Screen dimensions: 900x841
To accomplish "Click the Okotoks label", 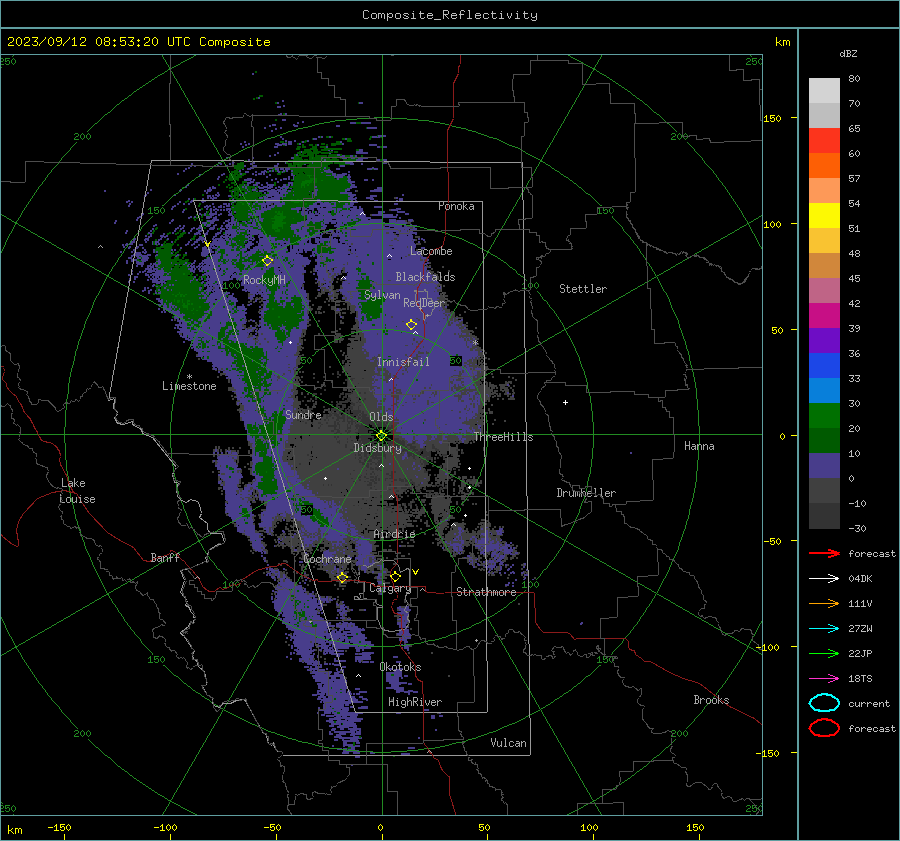I will point(400,667).
